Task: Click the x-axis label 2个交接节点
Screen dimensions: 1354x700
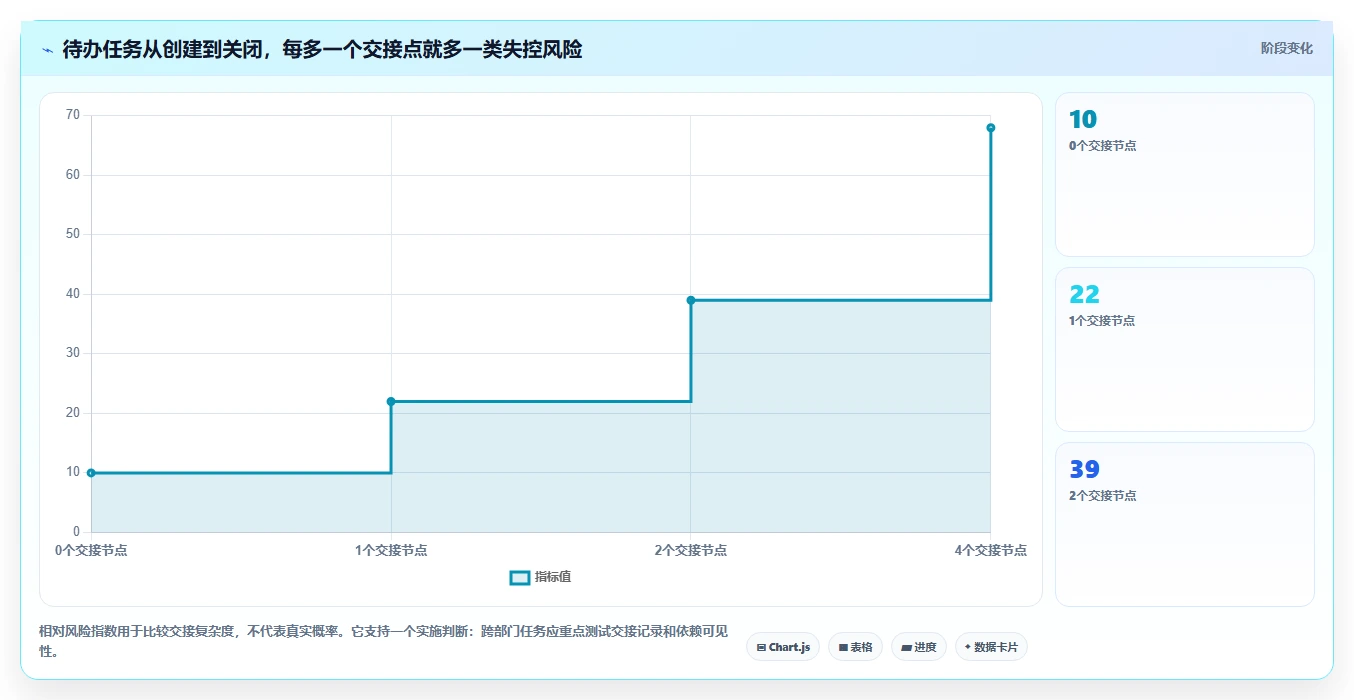Action: pyautogui.click(x=691, y=550)
